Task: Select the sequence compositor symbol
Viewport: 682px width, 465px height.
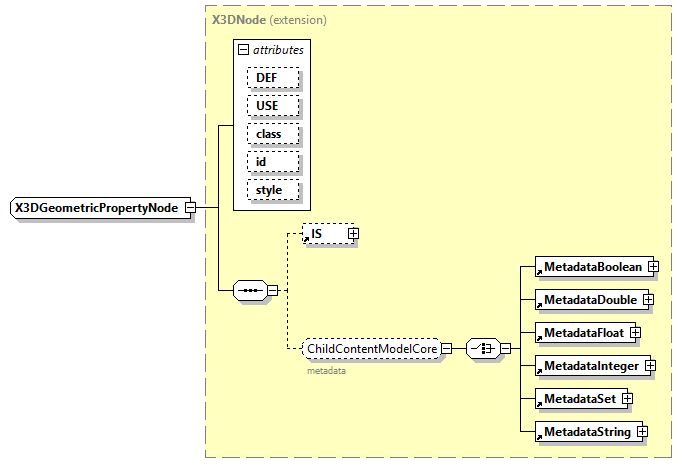Action: pyautogui.click(x=251, y=290)
